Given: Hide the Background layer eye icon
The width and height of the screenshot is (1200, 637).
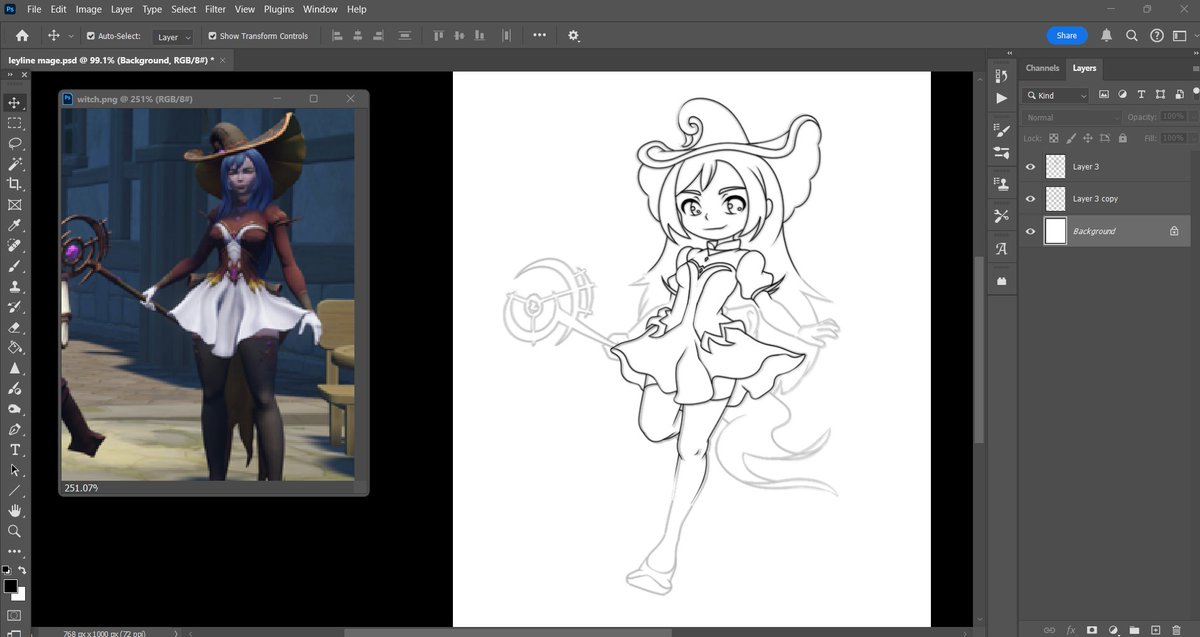Looking at the screenshot, I should coord(1031,231).
